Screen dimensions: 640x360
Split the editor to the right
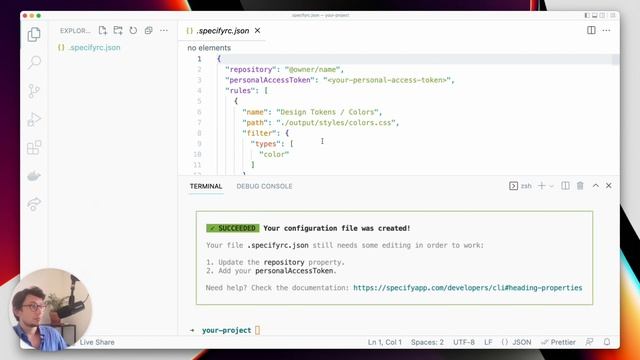pos(591,30)
